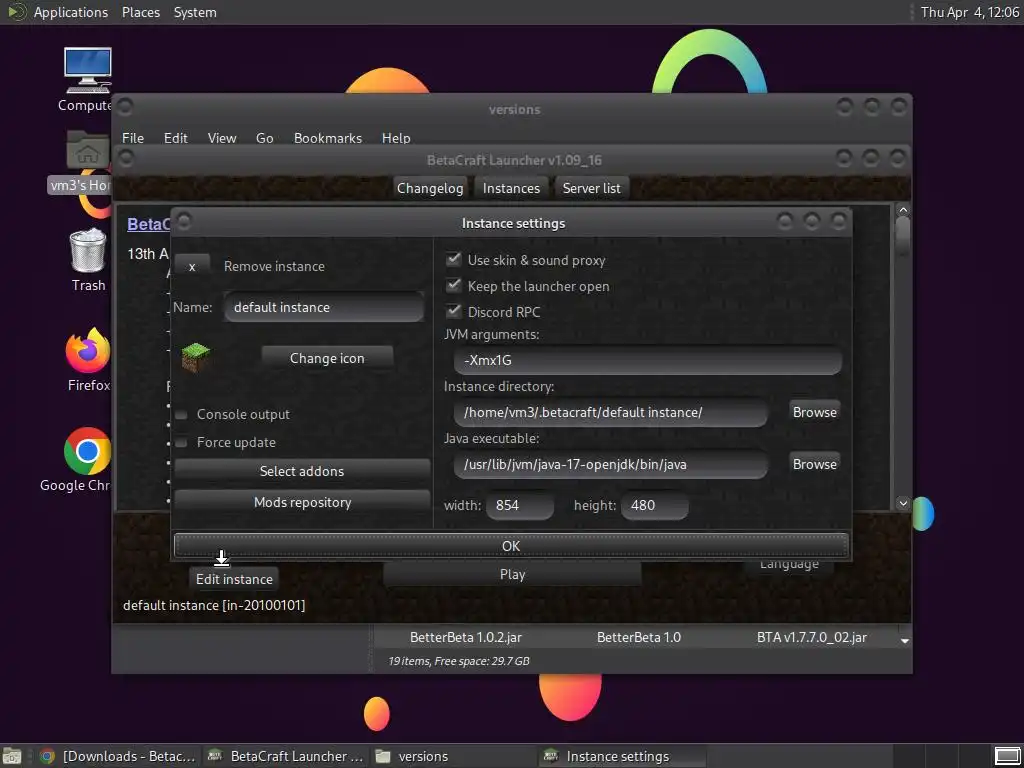Browse for the Instance directory
1024x768 pixels.
pyautogui.click(x=814, y=412)
